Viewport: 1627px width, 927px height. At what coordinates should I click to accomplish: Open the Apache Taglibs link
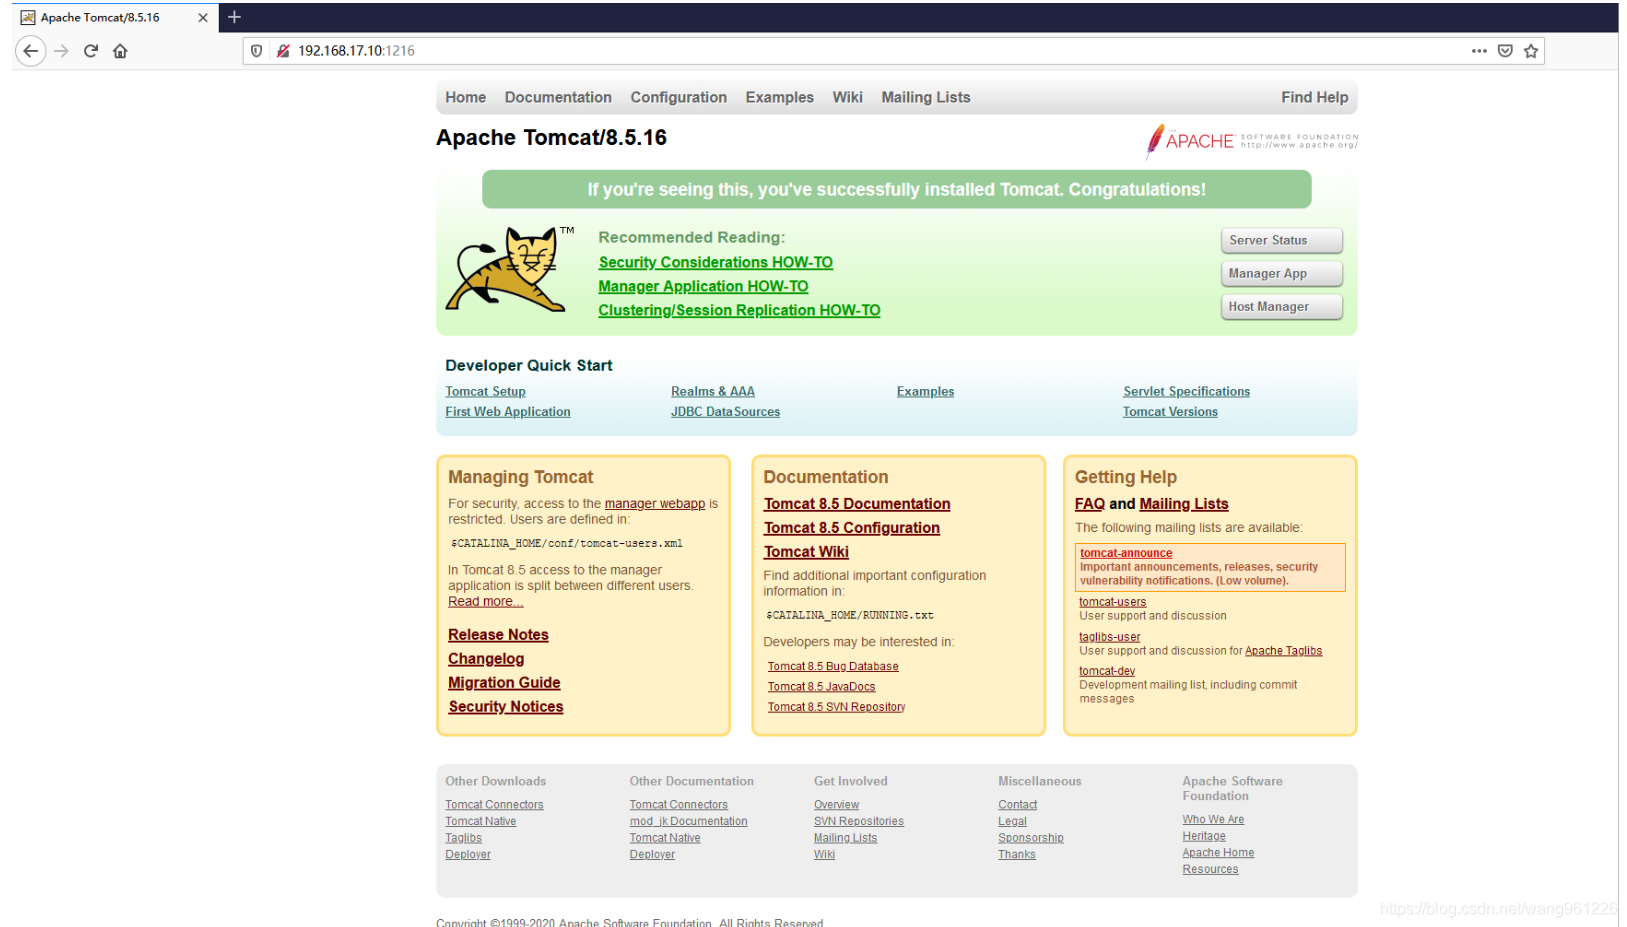[x=1283, y=651]
